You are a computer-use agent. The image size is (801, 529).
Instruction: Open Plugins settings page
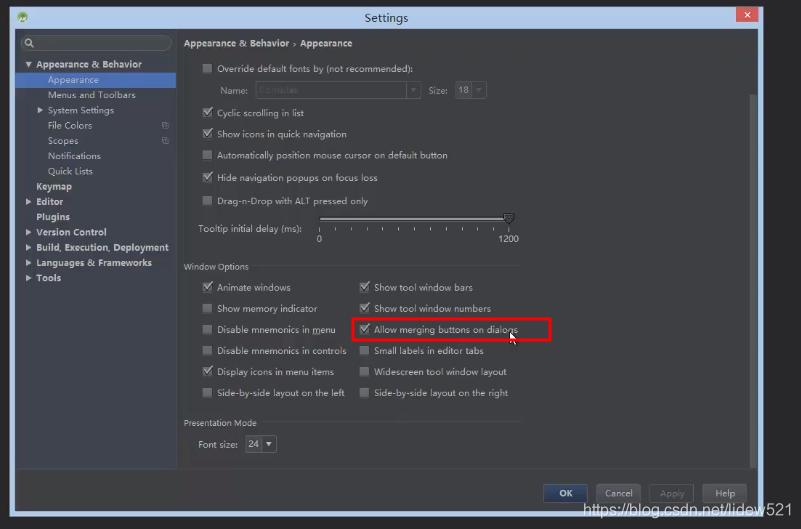point(53,217)
